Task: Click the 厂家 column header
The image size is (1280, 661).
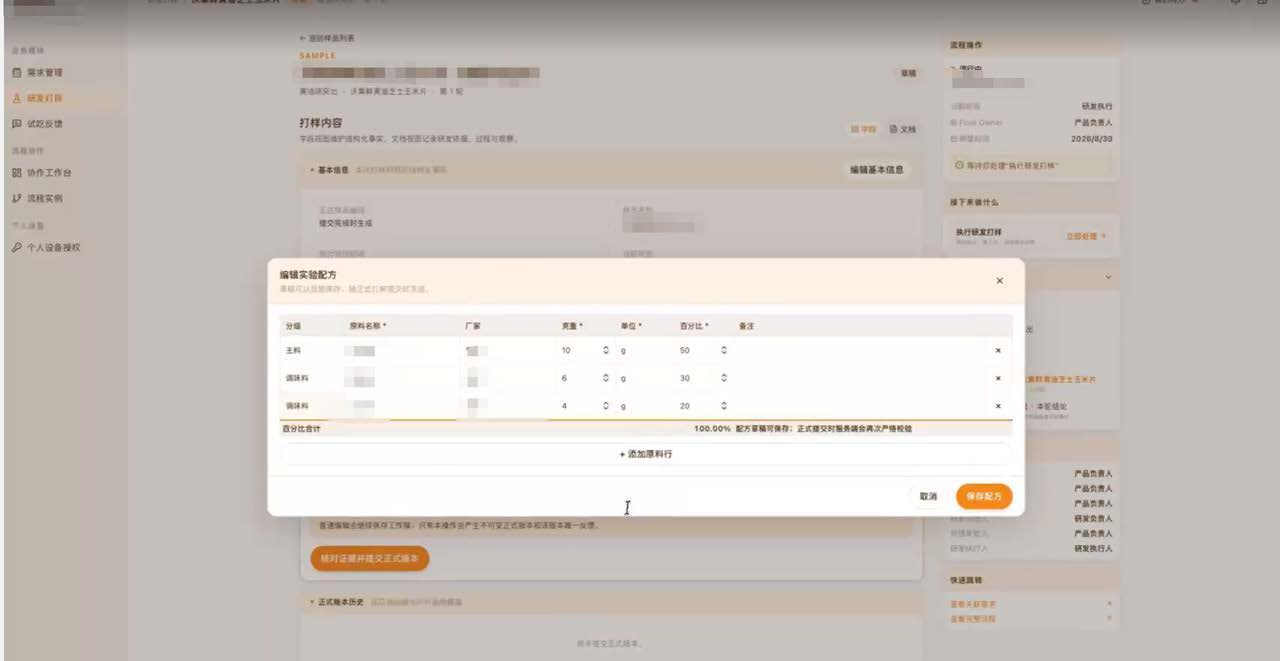Action: 473,326
